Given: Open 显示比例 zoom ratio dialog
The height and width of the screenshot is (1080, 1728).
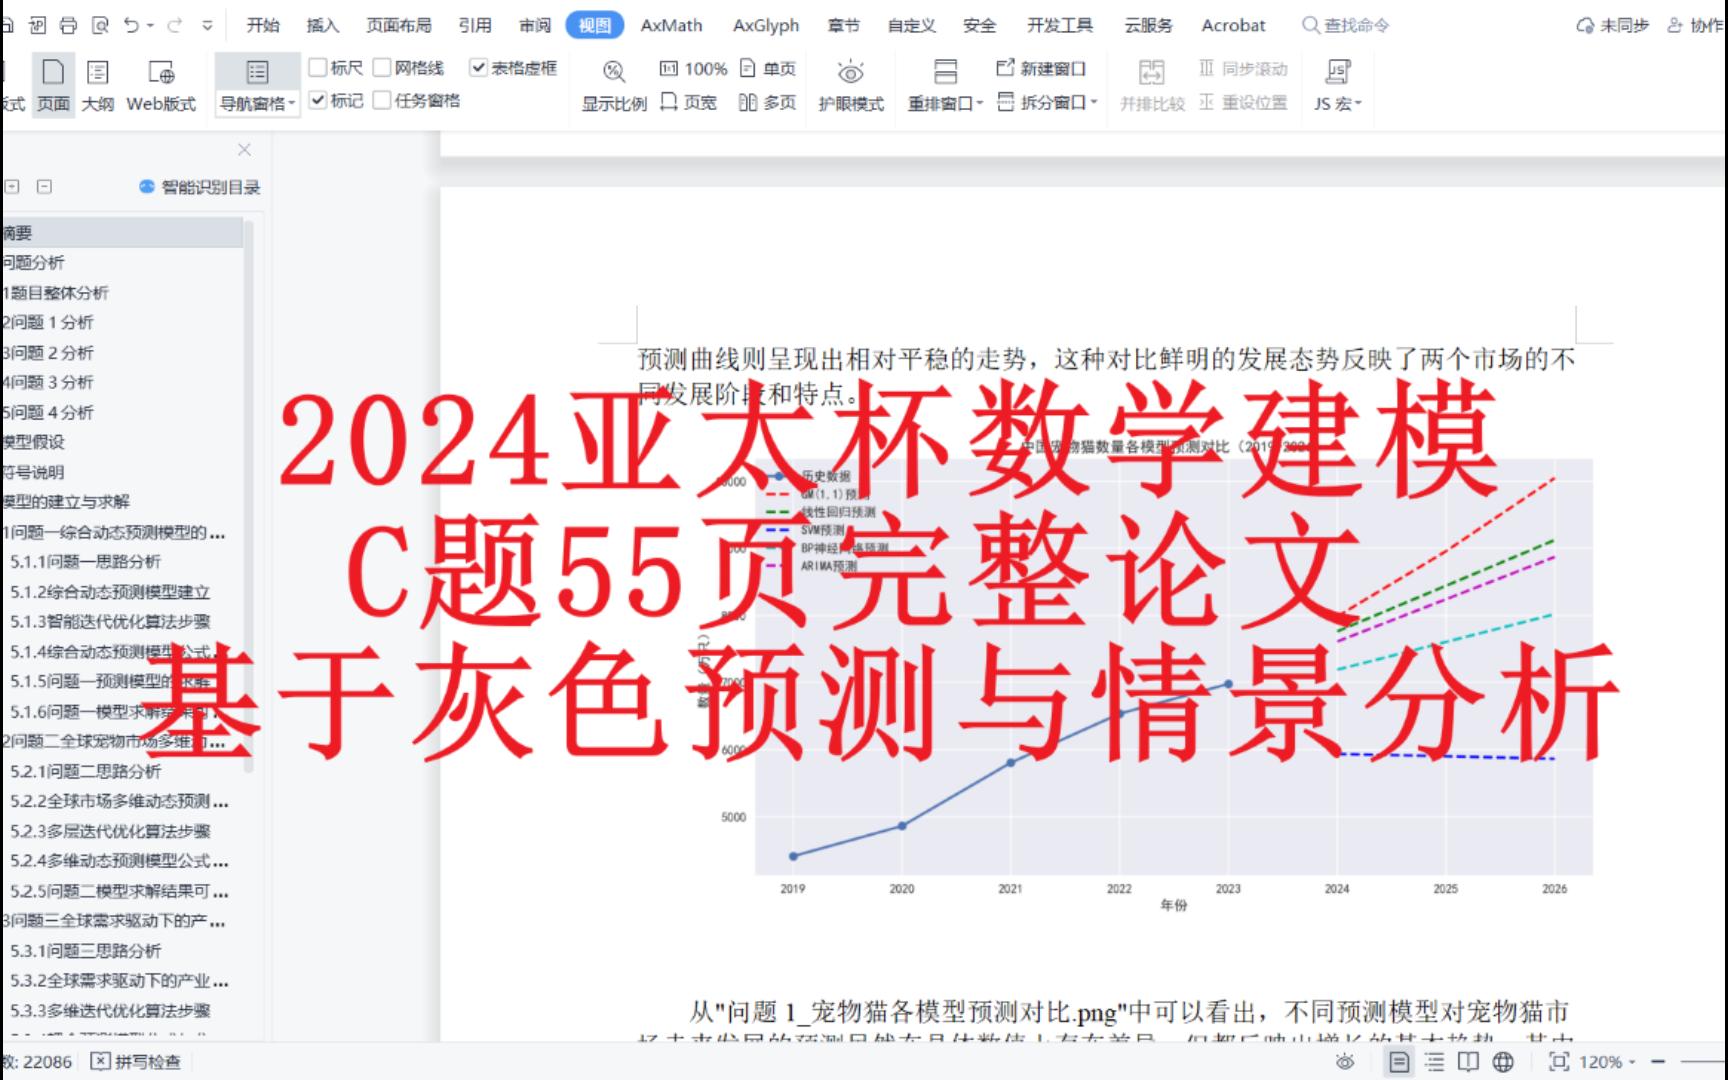Looking at the screenshot, I should (x=614, y=85).
